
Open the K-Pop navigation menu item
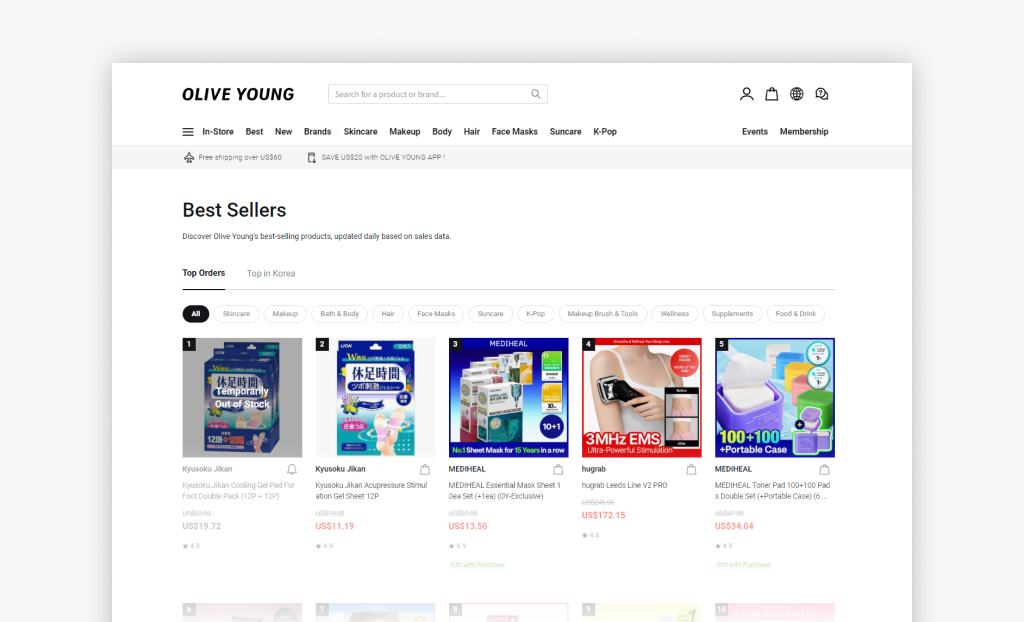[x=605, y=131]
